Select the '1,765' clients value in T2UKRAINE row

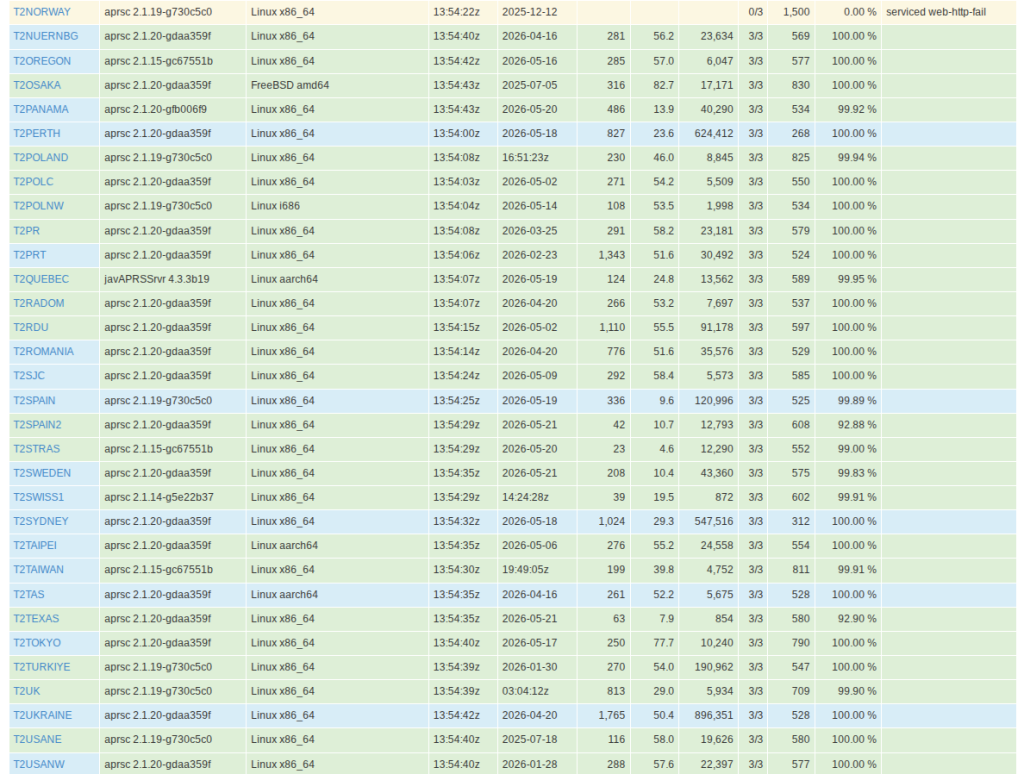pos(611,715)
